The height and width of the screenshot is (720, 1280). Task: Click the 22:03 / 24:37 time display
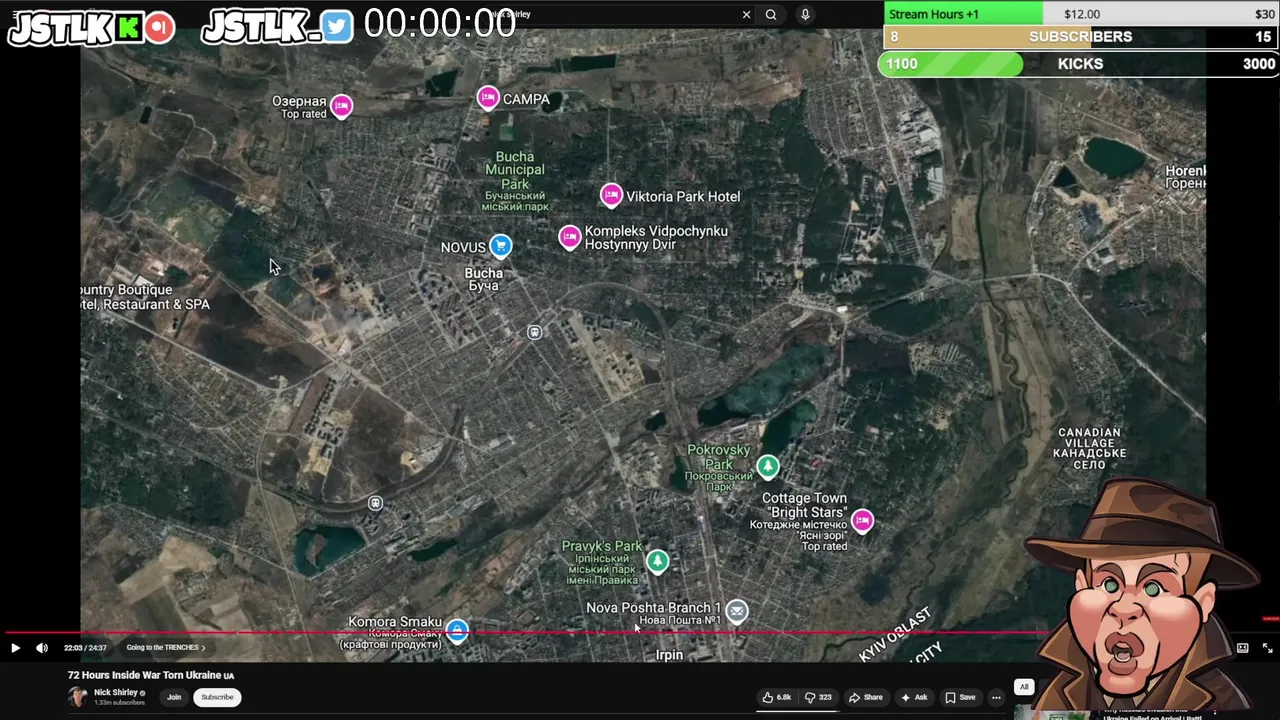point(85,648)
